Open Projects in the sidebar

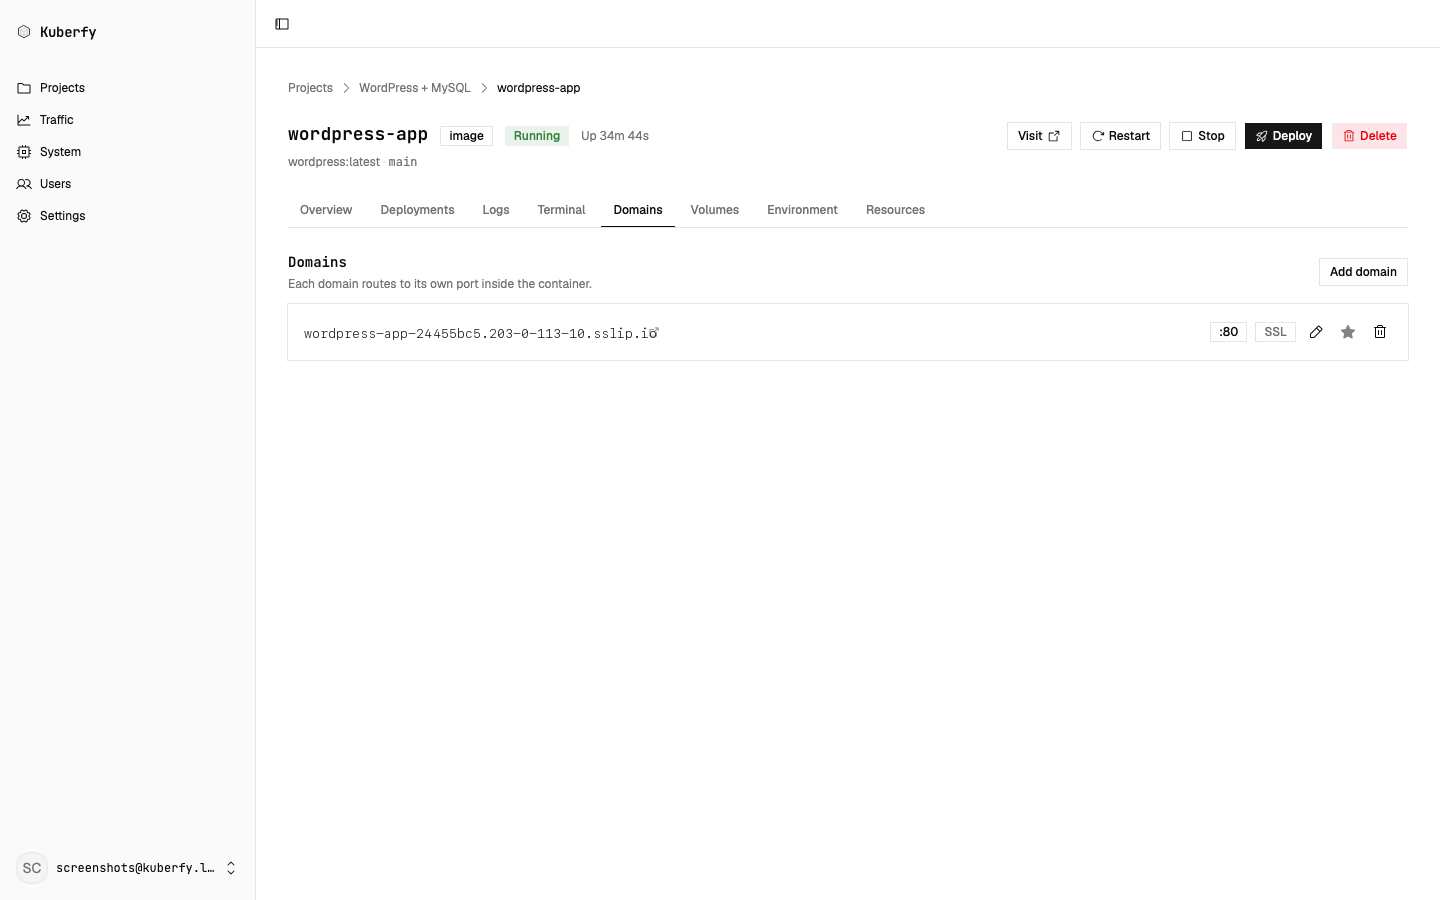click(128, 88)
